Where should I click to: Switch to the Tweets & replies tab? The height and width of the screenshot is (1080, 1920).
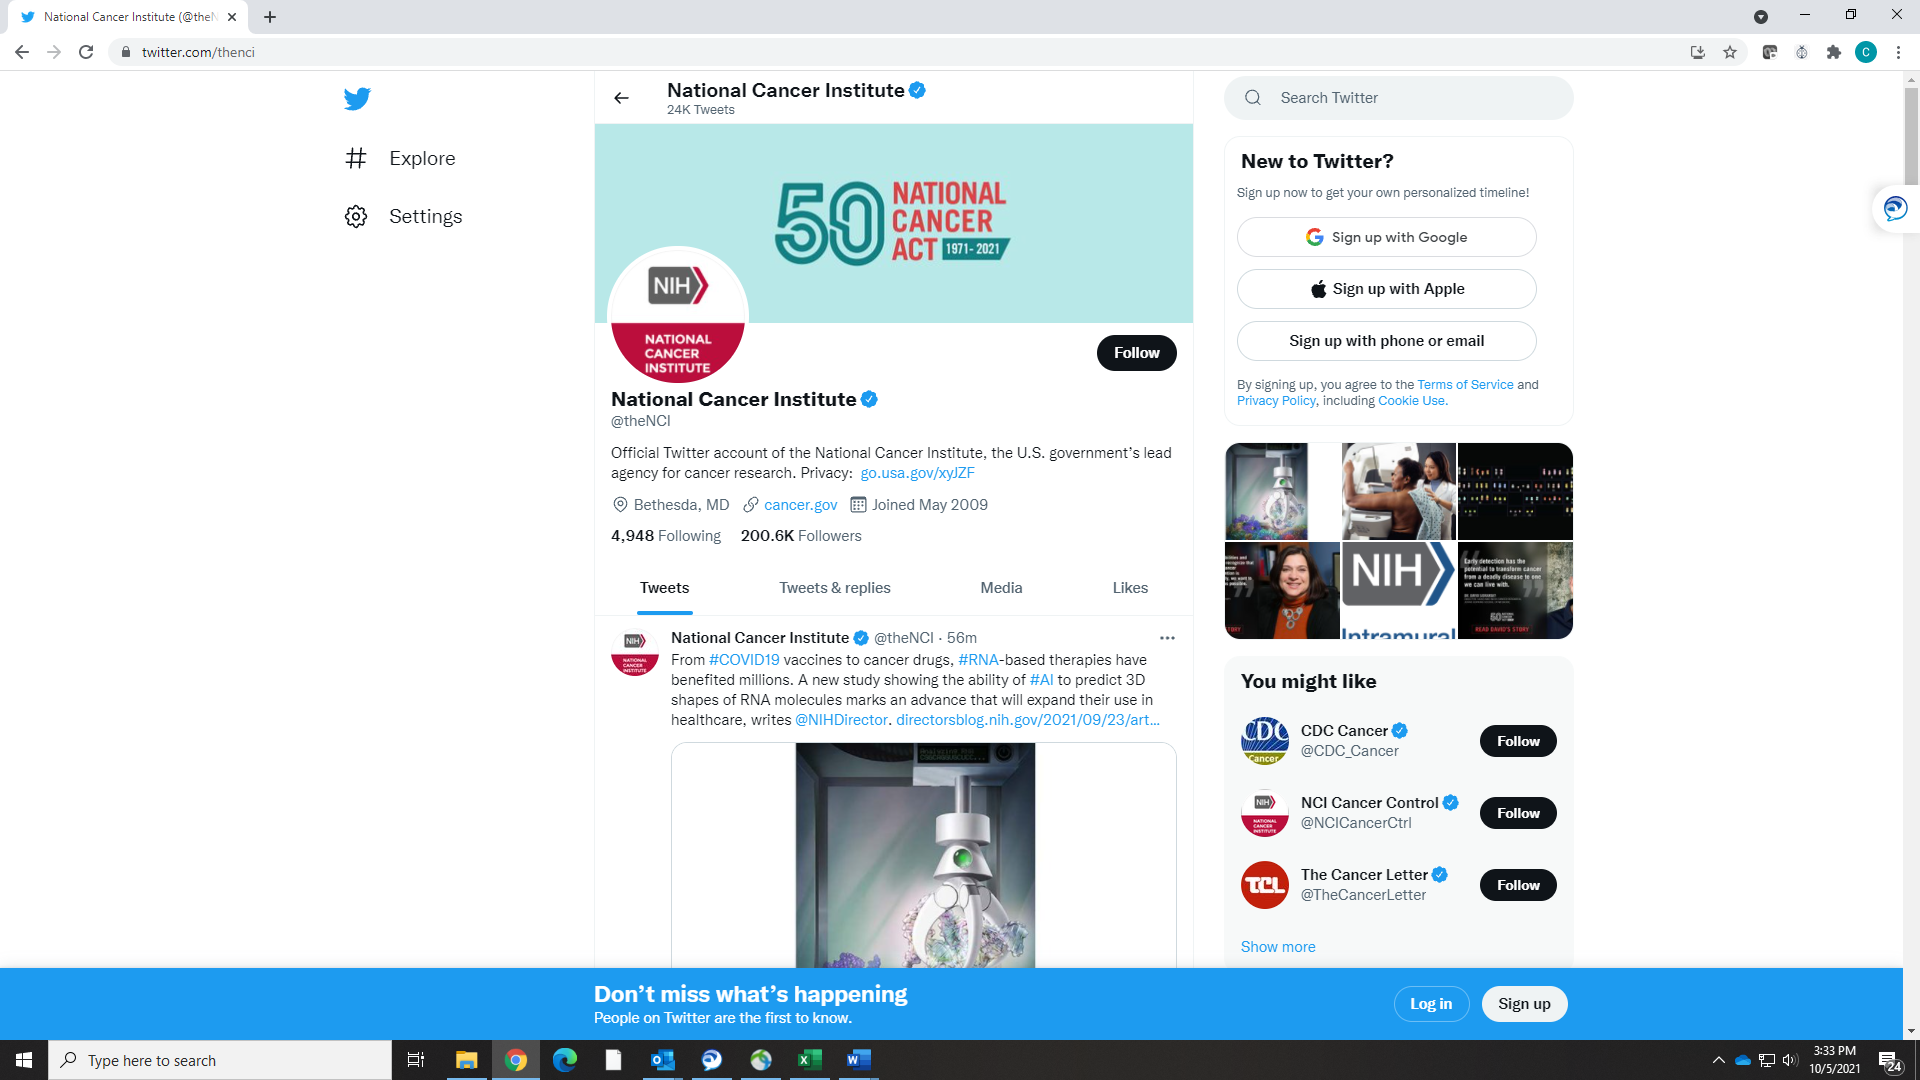[x=834, y=588]
